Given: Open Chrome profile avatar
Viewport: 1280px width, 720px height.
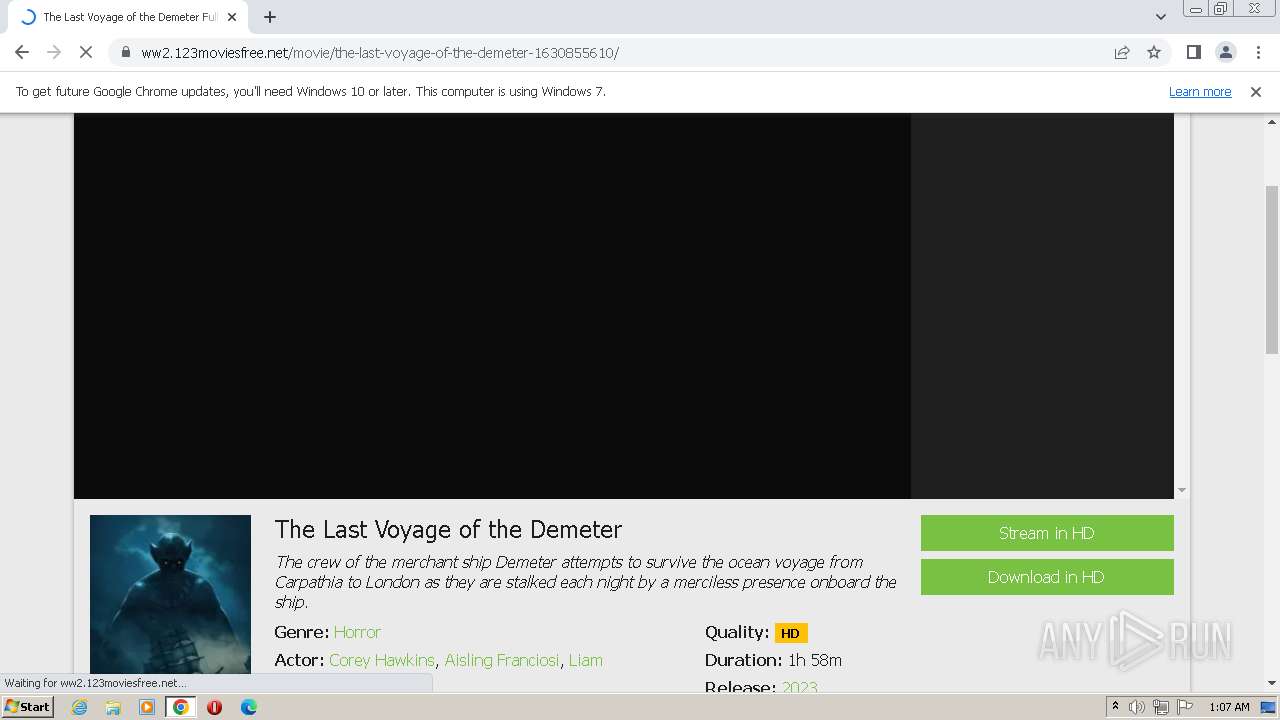Looking at the screenshot, I should 1225,52.
